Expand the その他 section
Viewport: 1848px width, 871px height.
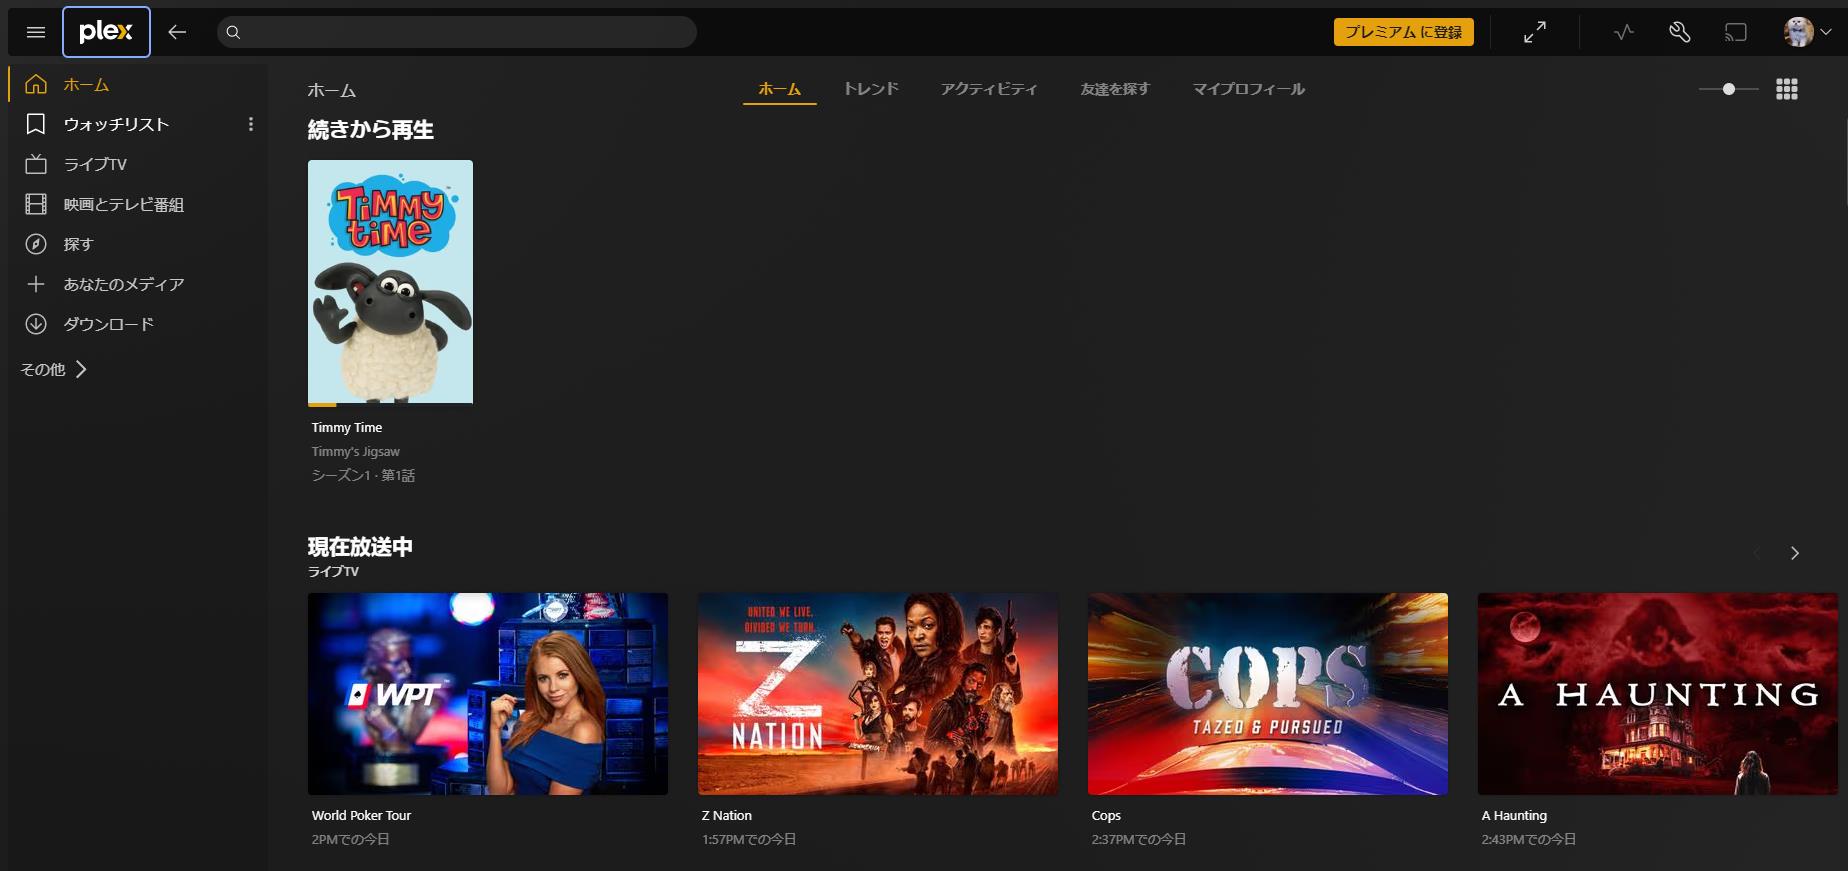(x=54, y=369)
